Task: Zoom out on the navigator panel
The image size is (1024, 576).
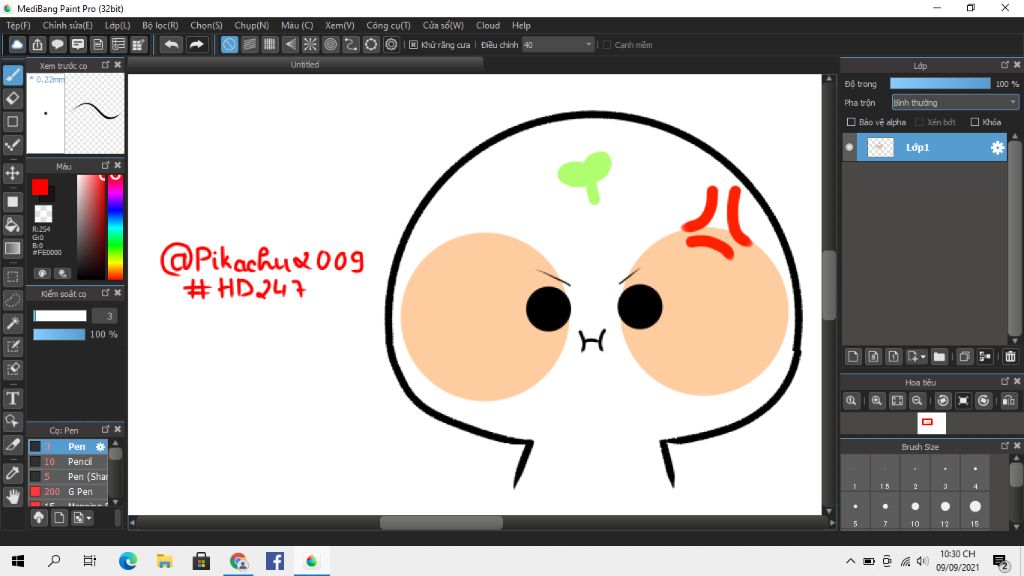Action: (x=917, y=400)
